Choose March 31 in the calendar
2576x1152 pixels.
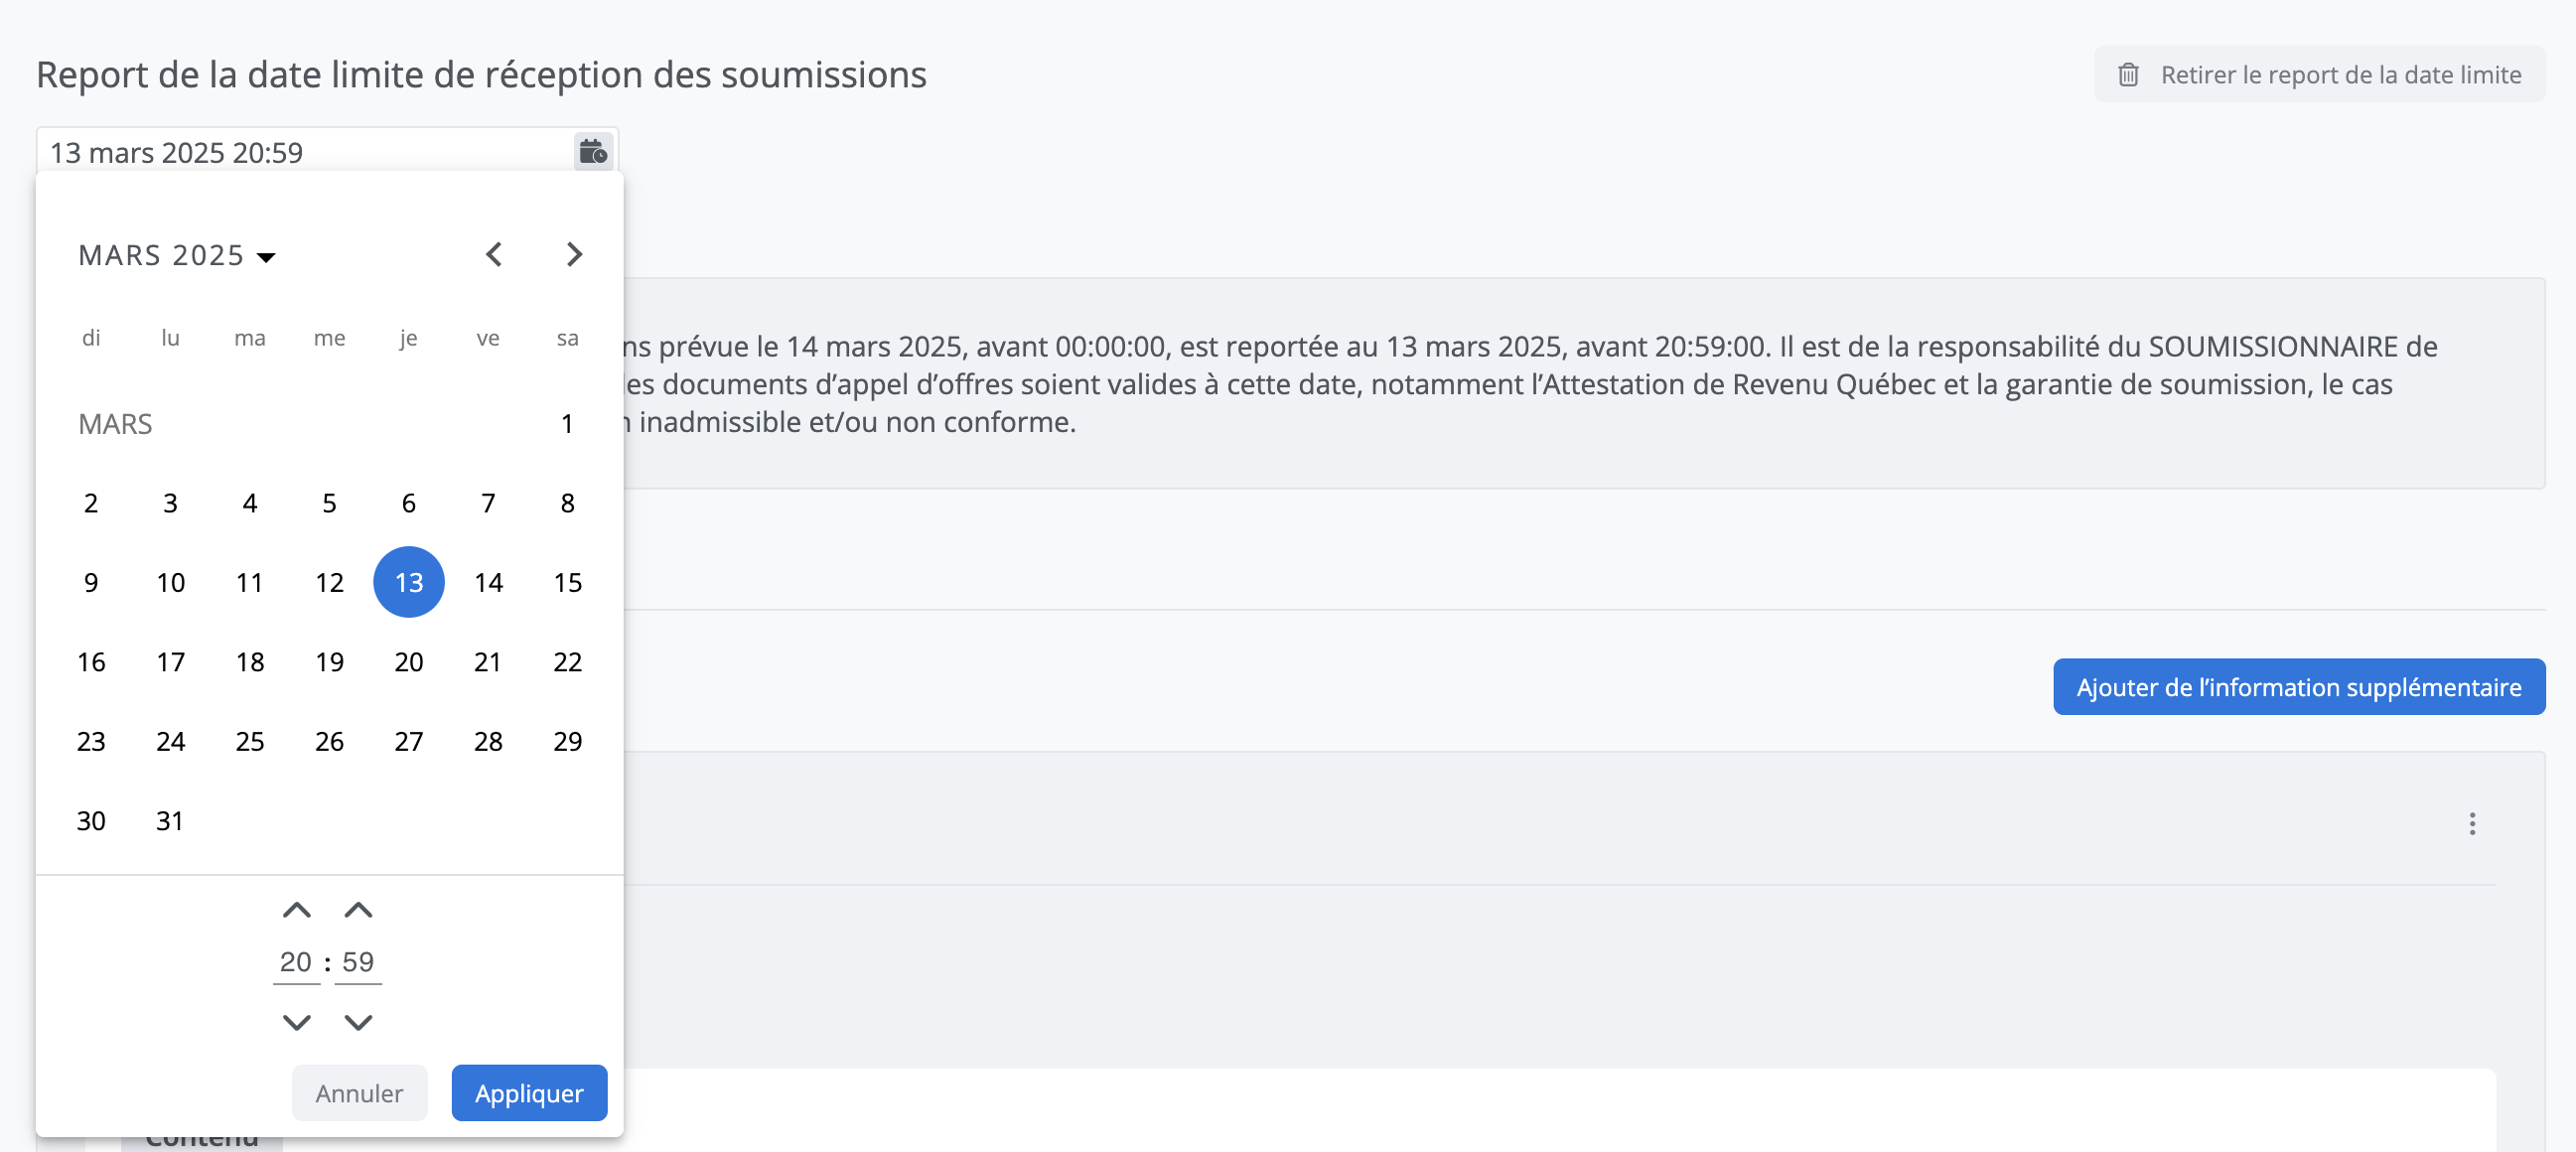170,821
